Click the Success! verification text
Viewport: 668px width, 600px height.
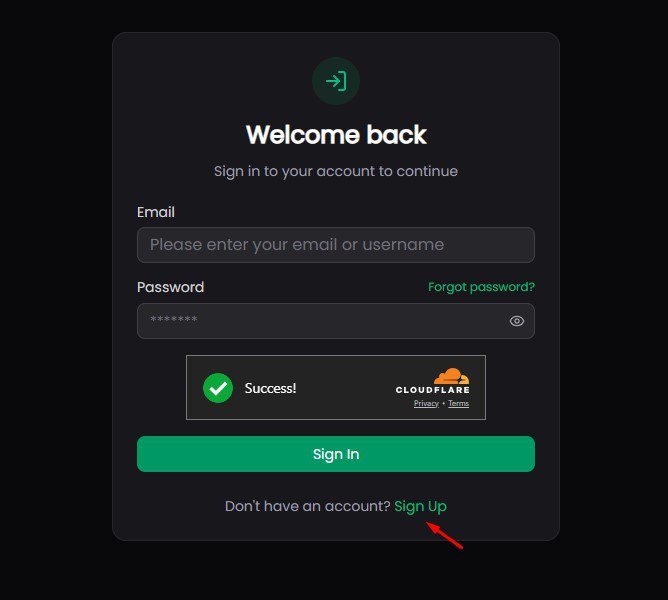(270, 388)
